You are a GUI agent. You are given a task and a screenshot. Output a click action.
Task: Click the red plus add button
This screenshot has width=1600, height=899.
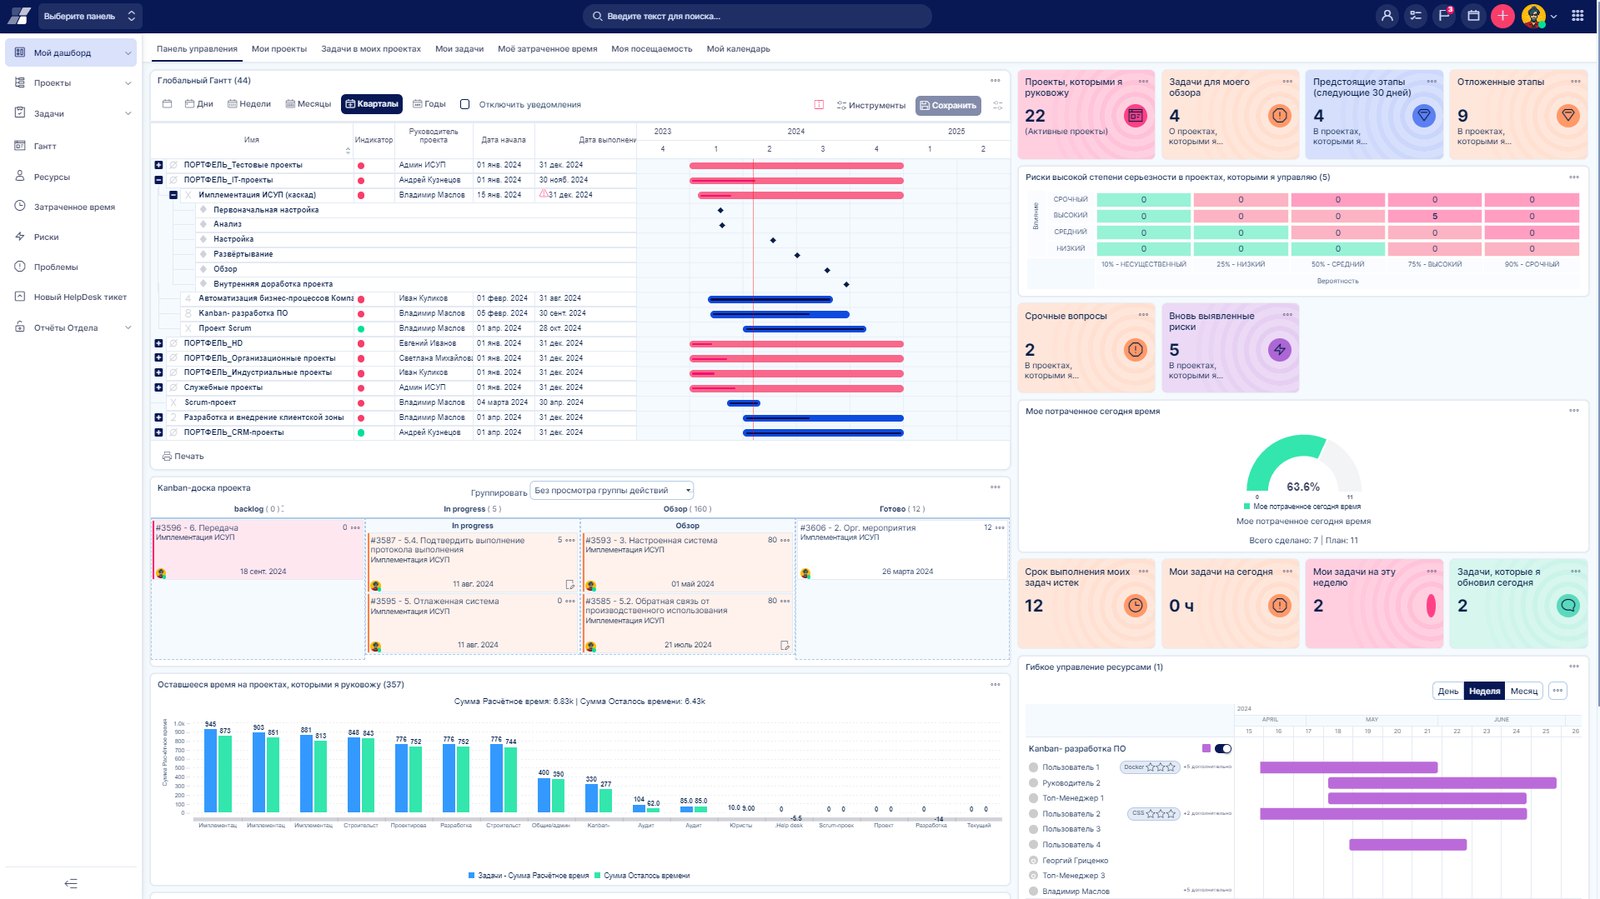pyautogui.click(x=1502, y=16)
